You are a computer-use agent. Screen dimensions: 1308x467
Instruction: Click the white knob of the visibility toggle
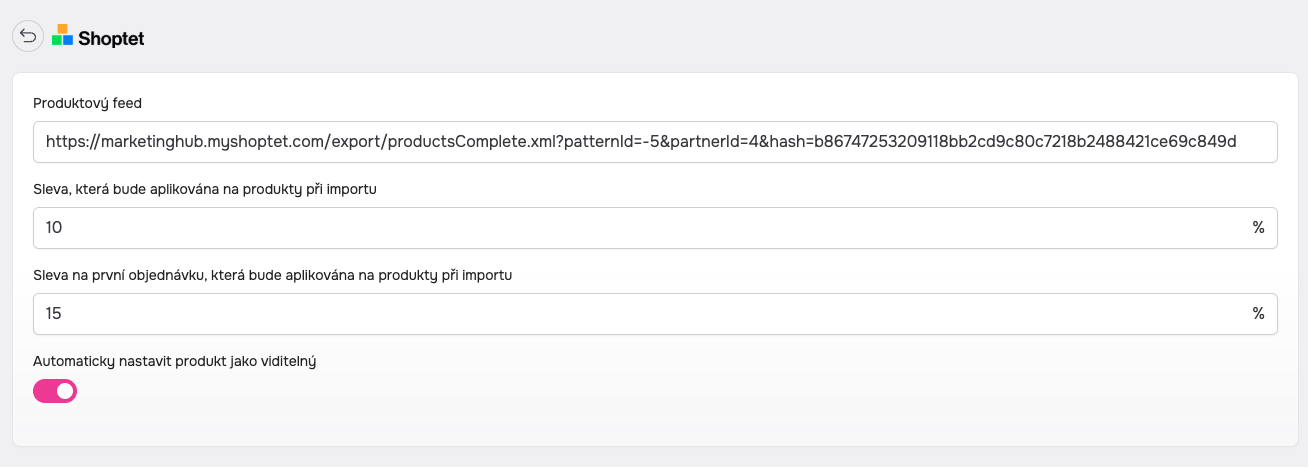pos(65,392)
